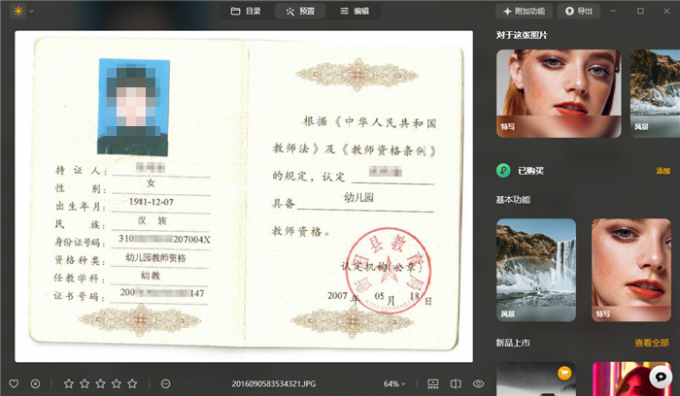
Task: Click the 导出 export button
Action: tap(579, 11)
